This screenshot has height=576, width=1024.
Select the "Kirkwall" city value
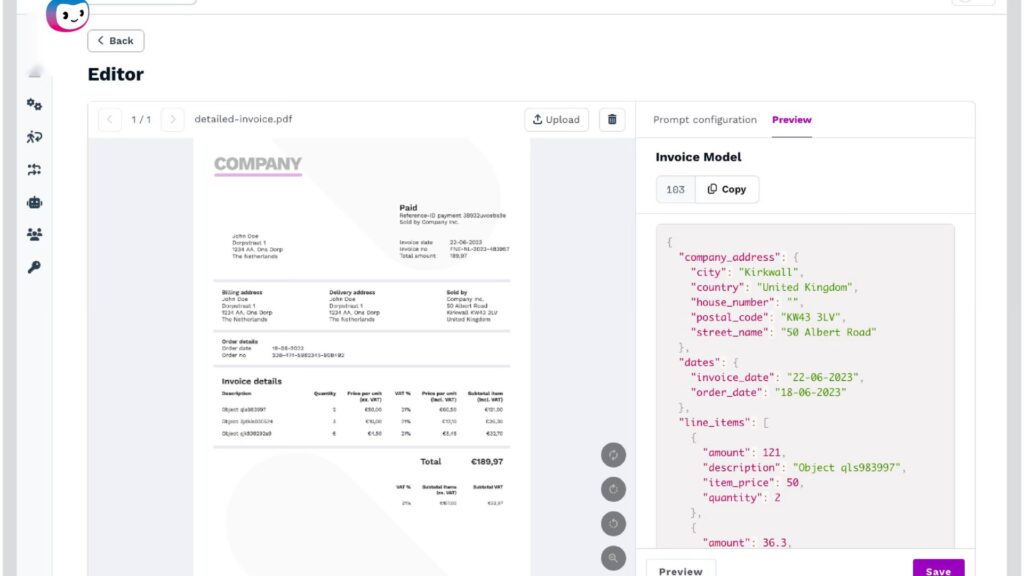coord(768,272)
